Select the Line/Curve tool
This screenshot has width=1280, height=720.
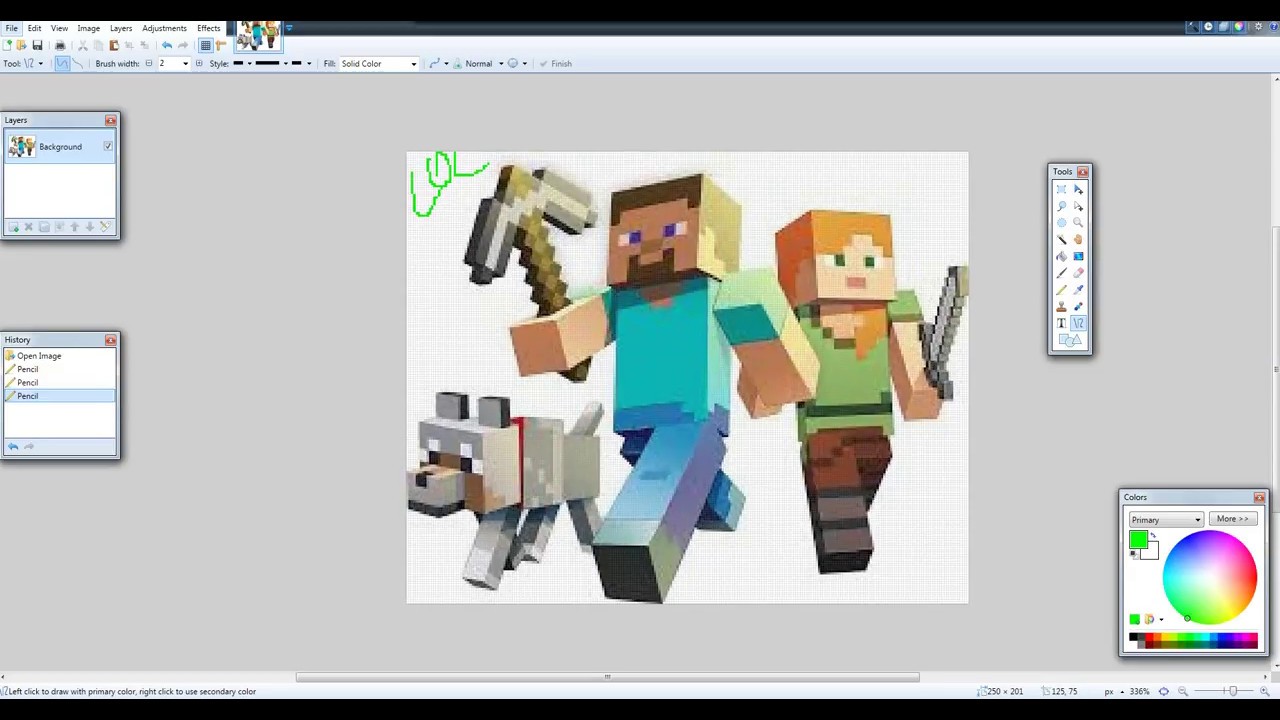click(x=1078, y=322)
